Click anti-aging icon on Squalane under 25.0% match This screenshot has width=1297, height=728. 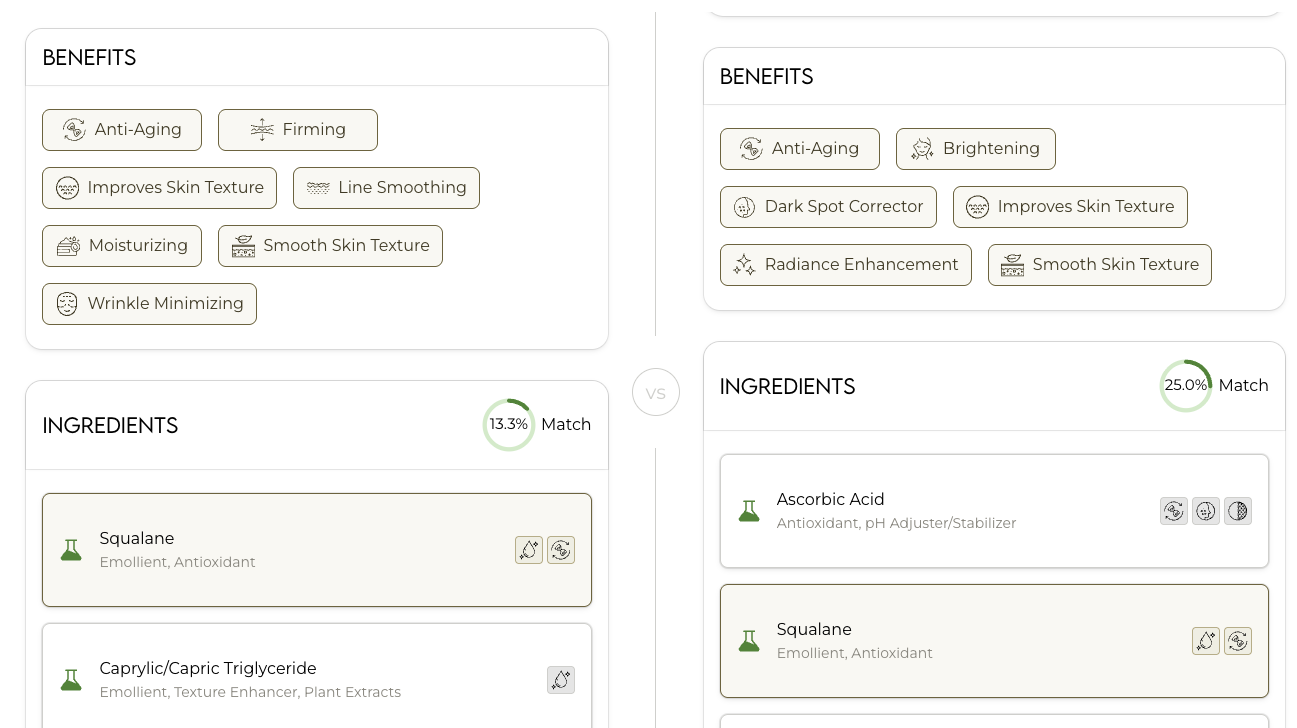point(1238,641)
